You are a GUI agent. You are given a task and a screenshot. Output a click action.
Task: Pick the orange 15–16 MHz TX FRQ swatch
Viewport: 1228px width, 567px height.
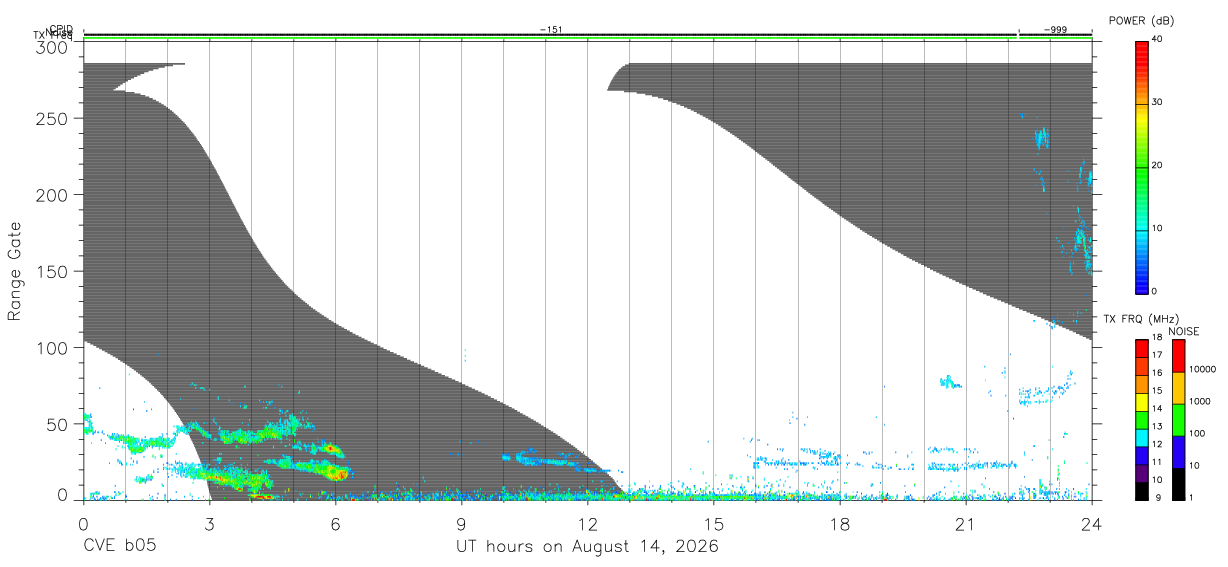[1141, 384]
